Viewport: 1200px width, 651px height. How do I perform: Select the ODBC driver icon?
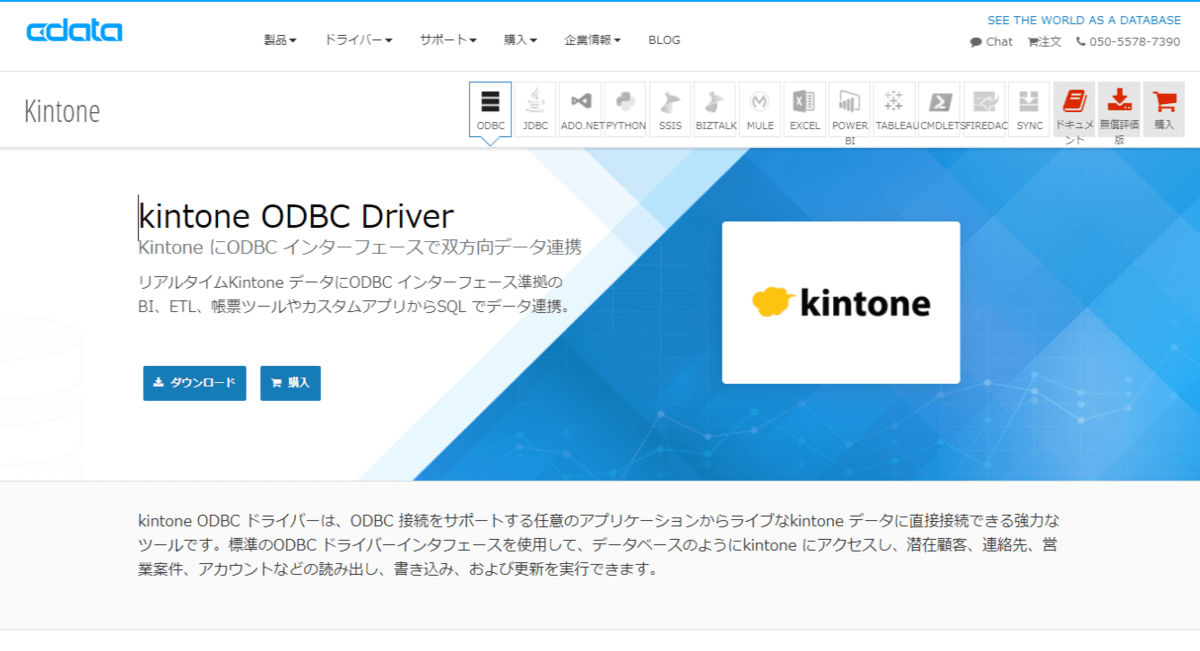[490, 109]
